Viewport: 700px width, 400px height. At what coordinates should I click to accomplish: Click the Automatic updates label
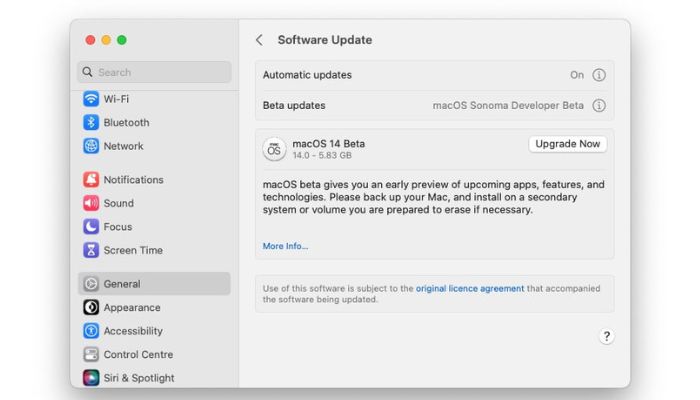coord(307,75)
